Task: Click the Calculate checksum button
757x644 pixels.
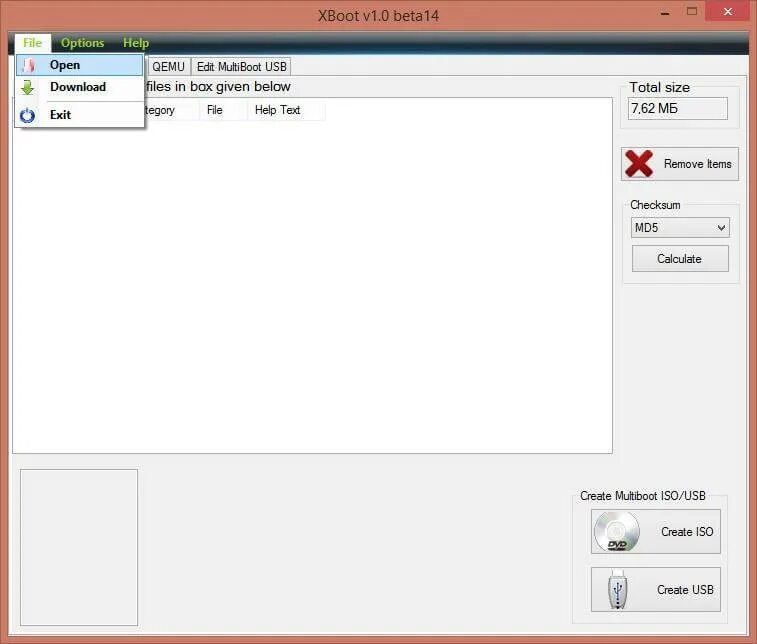Action: (680, 259)
